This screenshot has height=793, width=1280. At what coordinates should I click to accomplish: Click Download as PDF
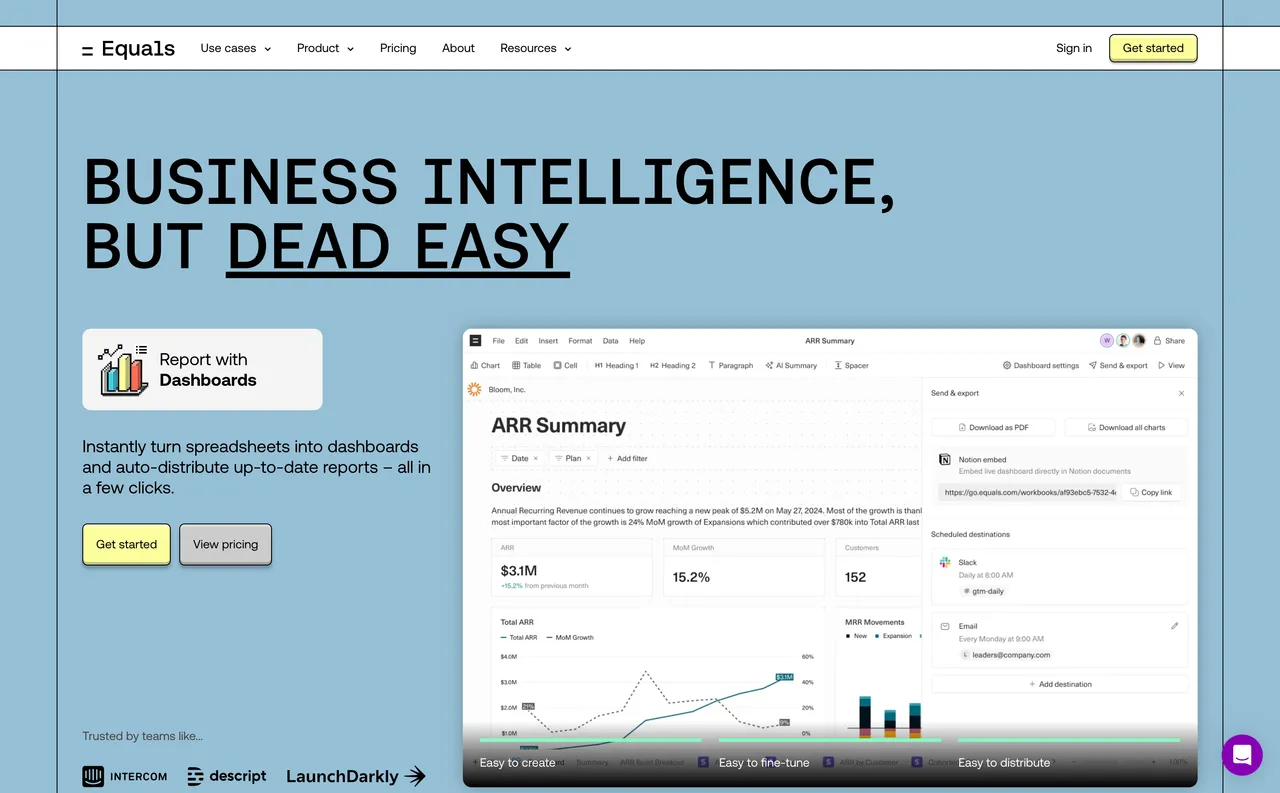[x=993, y=427]
